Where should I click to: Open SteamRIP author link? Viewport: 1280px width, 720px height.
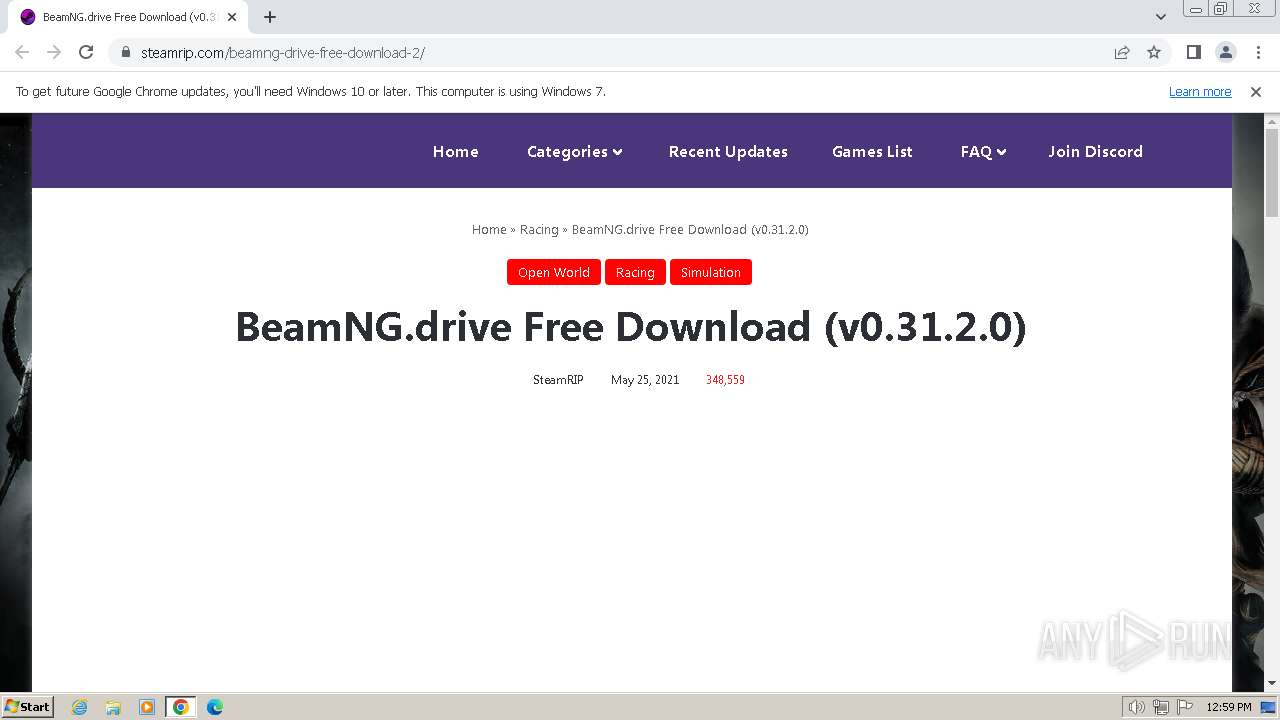tap(558, 380)
